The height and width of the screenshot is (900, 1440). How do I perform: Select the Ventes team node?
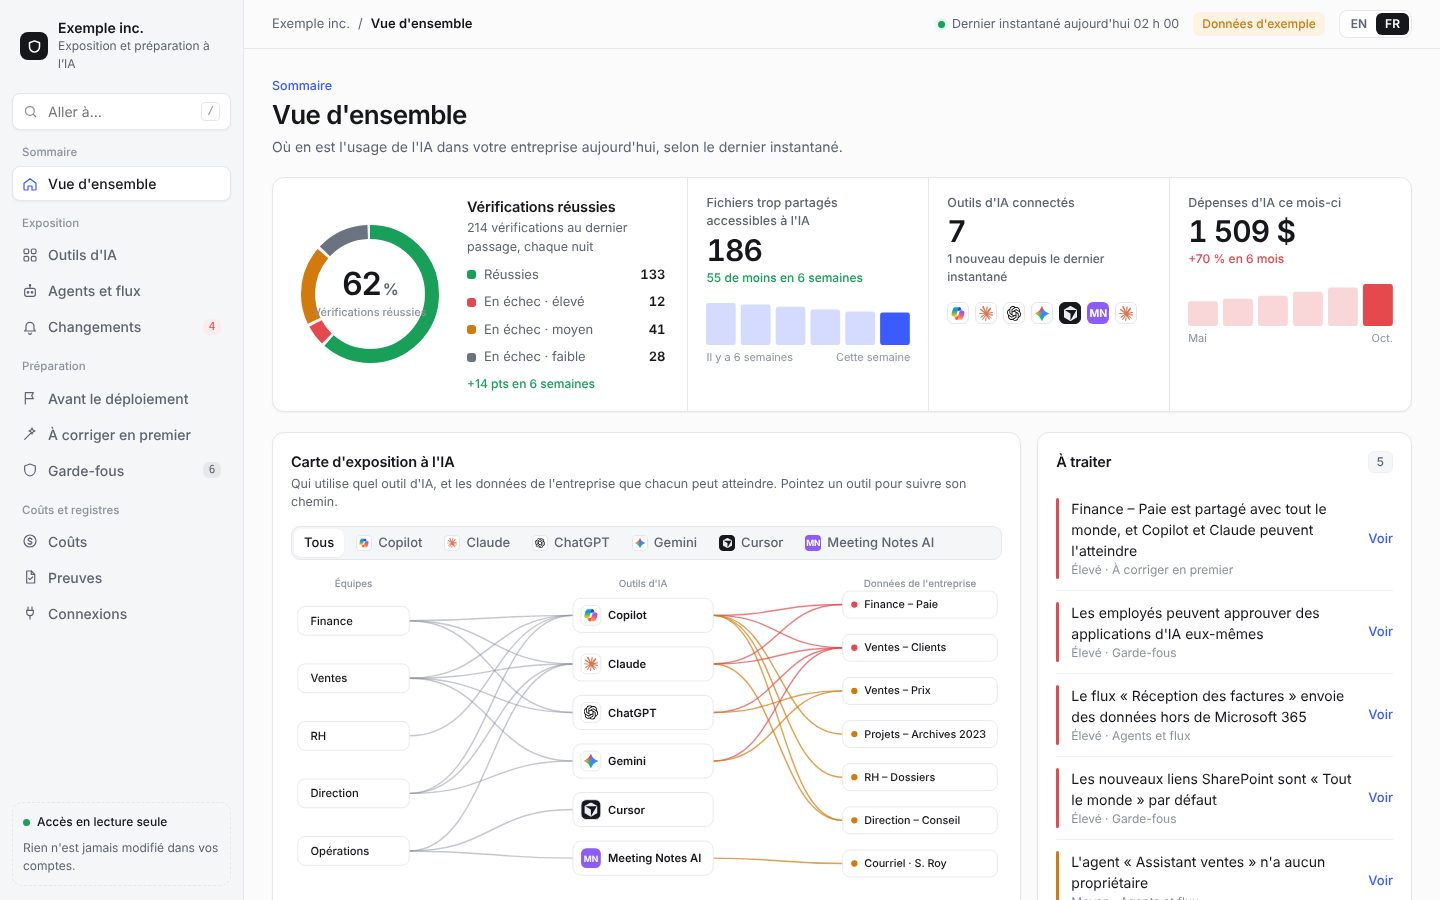353,678
